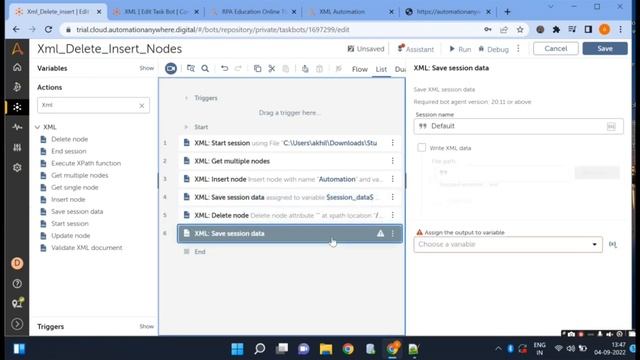
Task: Enable the Write XML data checkbox
Action: tap(422, 148)
